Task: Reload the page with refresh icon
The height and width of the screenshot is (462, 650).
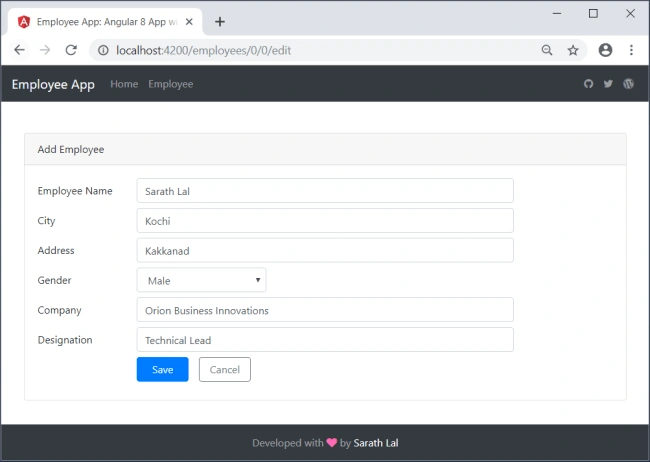Action: point(71,50)
